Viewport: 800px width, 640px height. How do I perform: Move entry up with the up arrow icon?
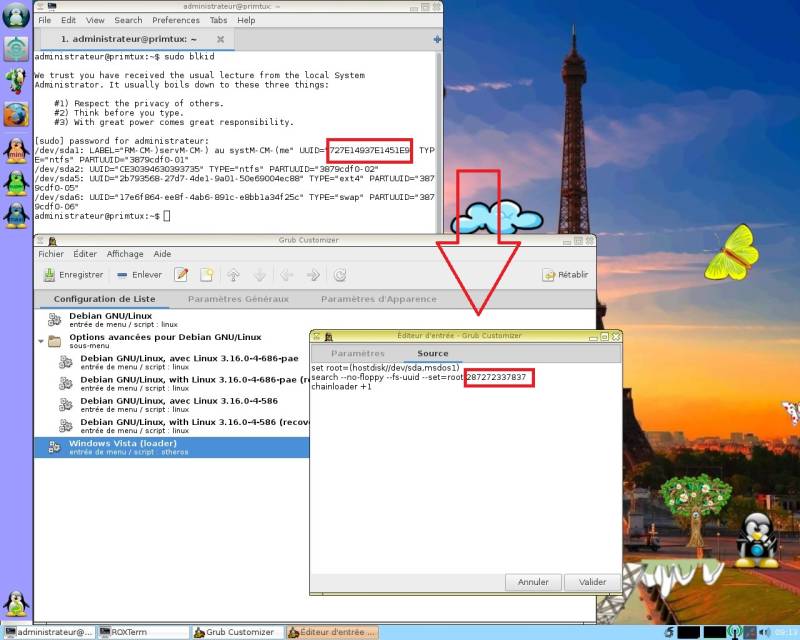(233, 276)
